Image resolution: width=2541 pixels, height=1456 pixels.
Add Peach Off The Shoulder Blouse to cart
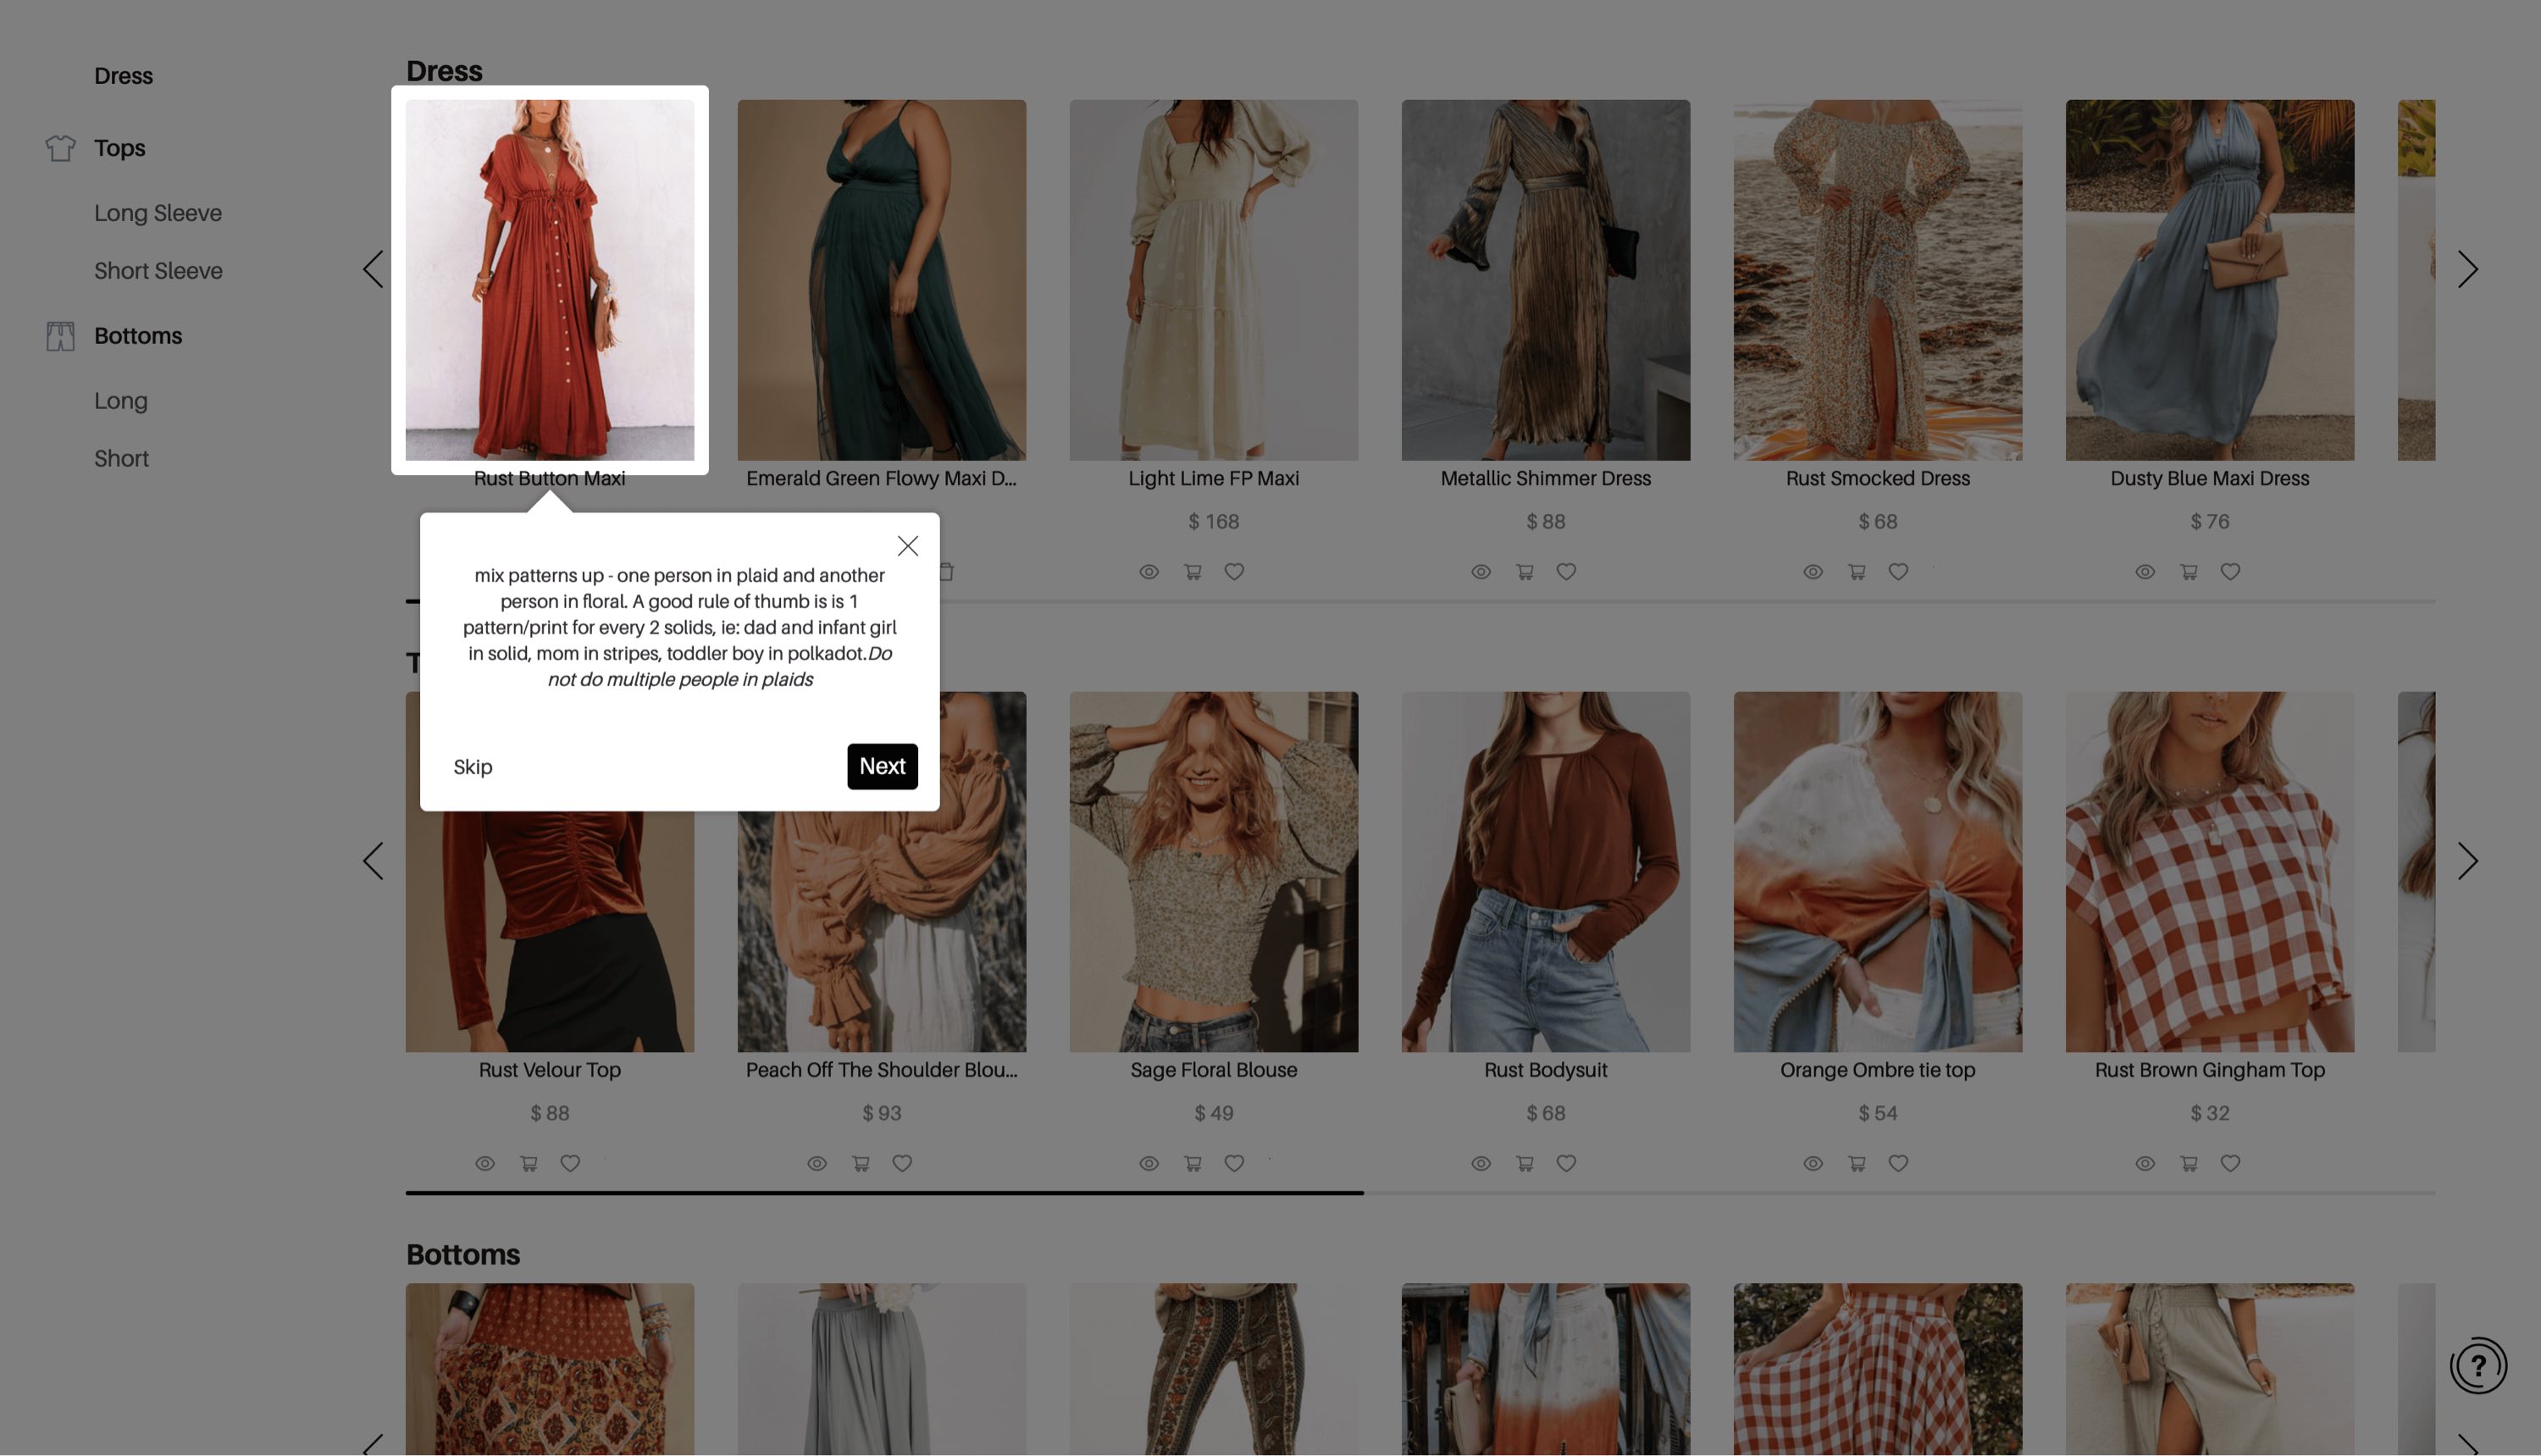pos(860,1163)
